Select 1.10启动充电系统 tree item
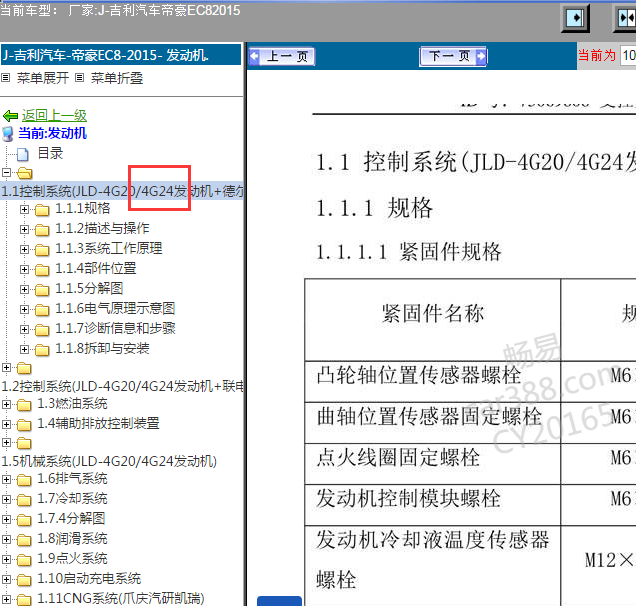 coord(89,578)
